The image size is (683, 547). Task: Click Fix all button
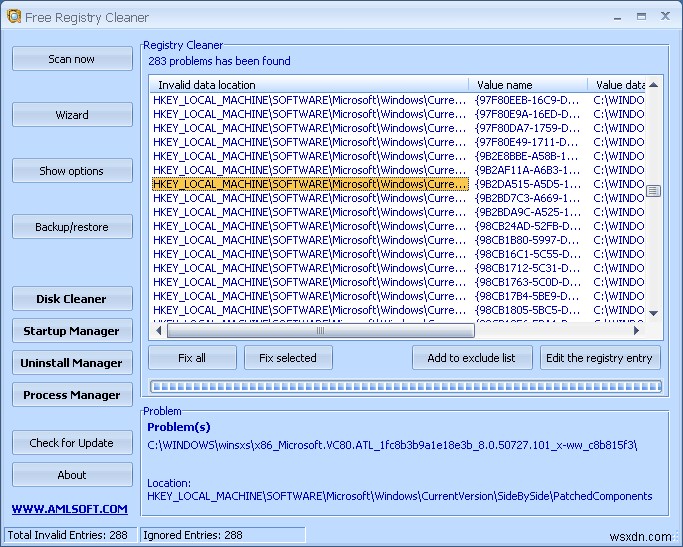tap(192, 358)
